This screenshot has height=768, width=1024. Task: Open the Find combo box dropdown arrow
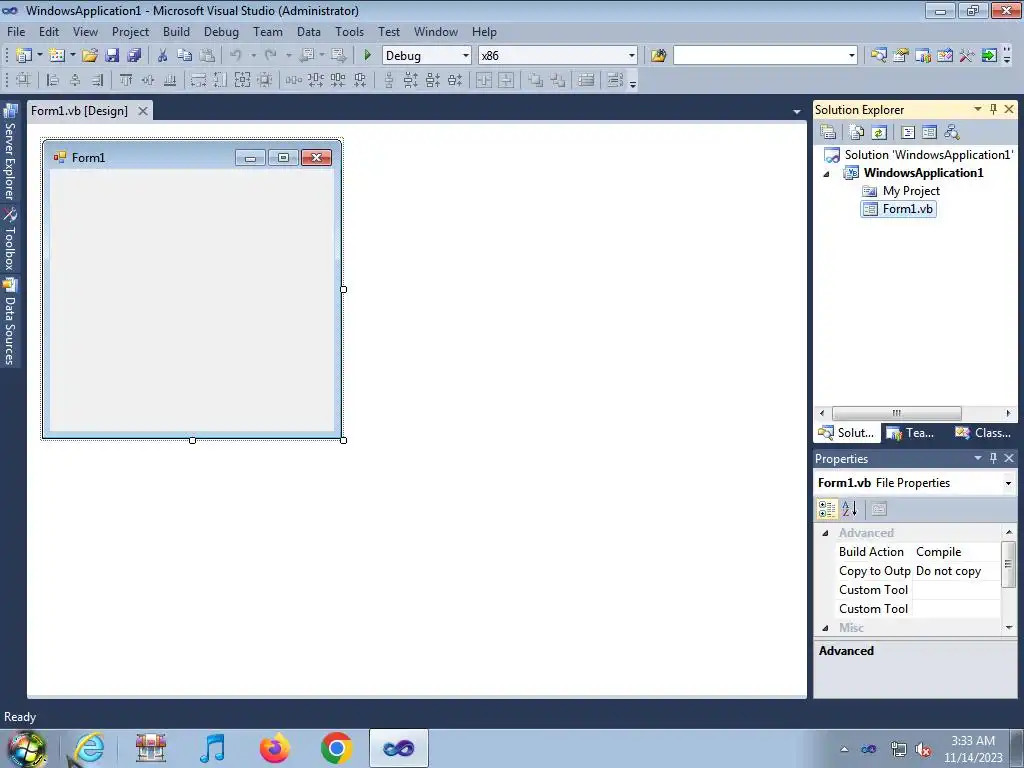(852, 56)
